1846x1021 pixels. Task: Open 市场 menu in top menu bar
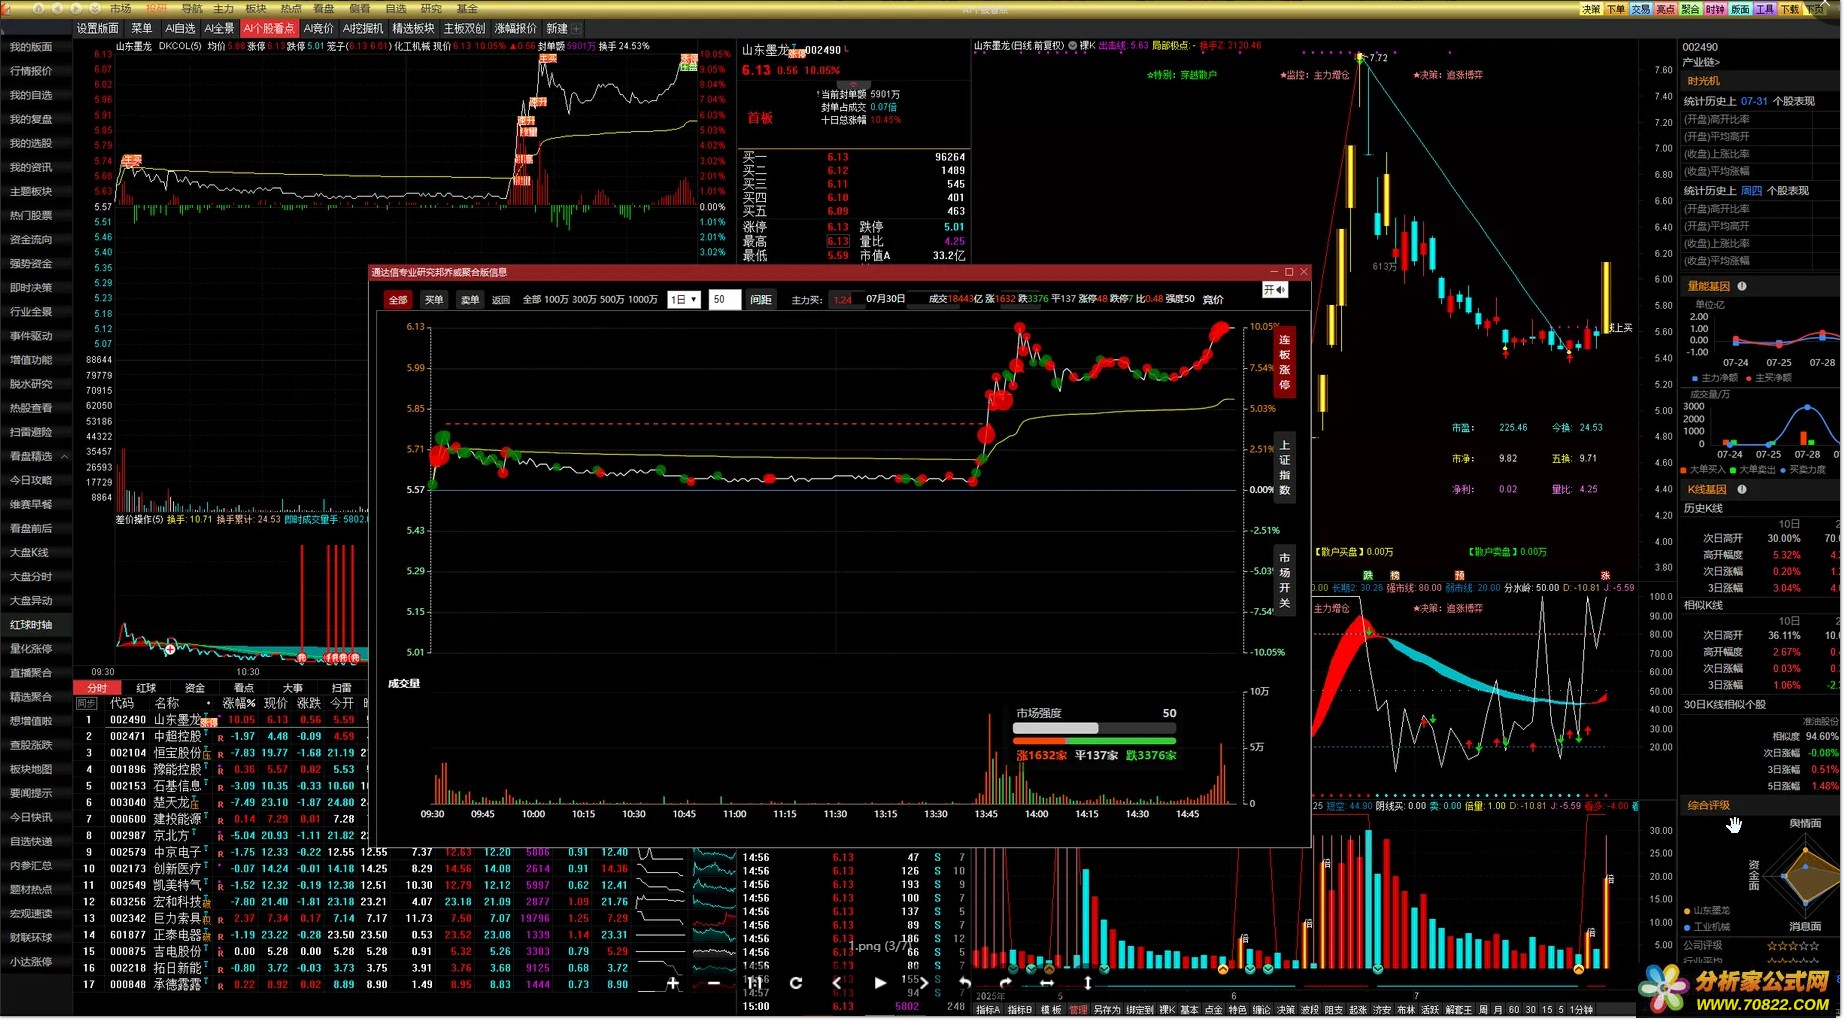point(121,8)
